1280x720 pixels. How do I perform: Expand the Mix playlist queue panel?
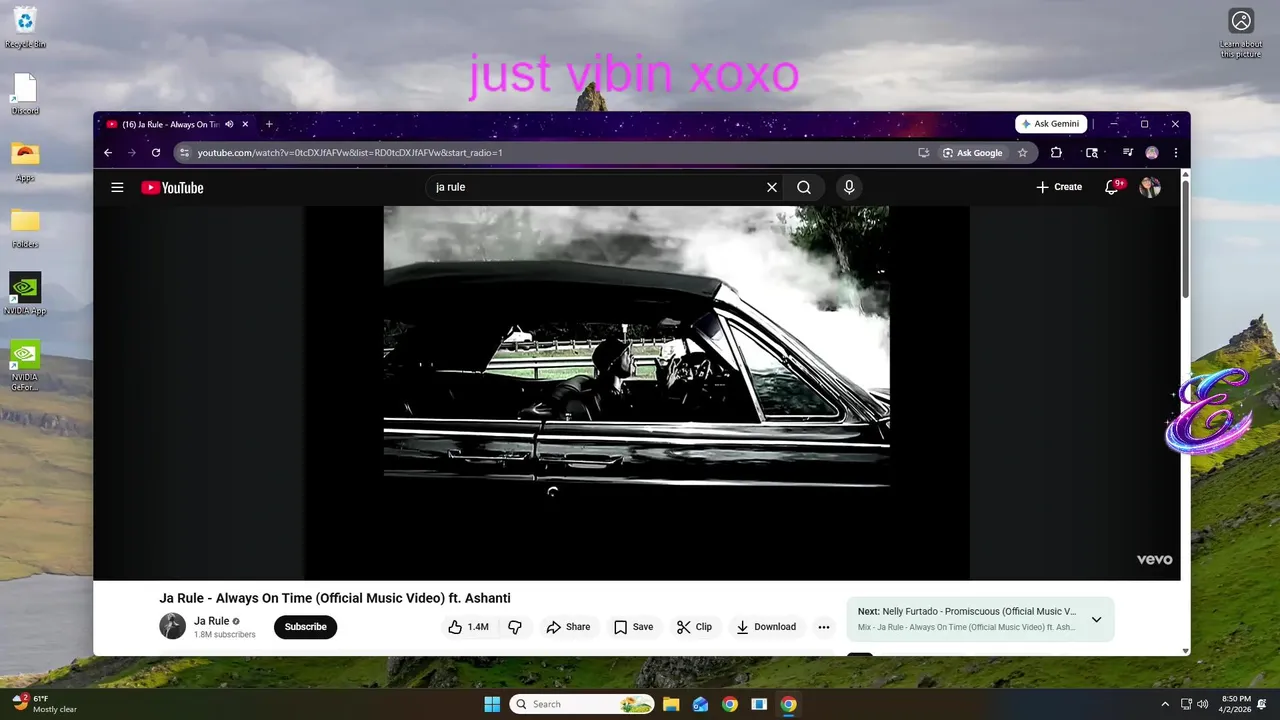1096,620
